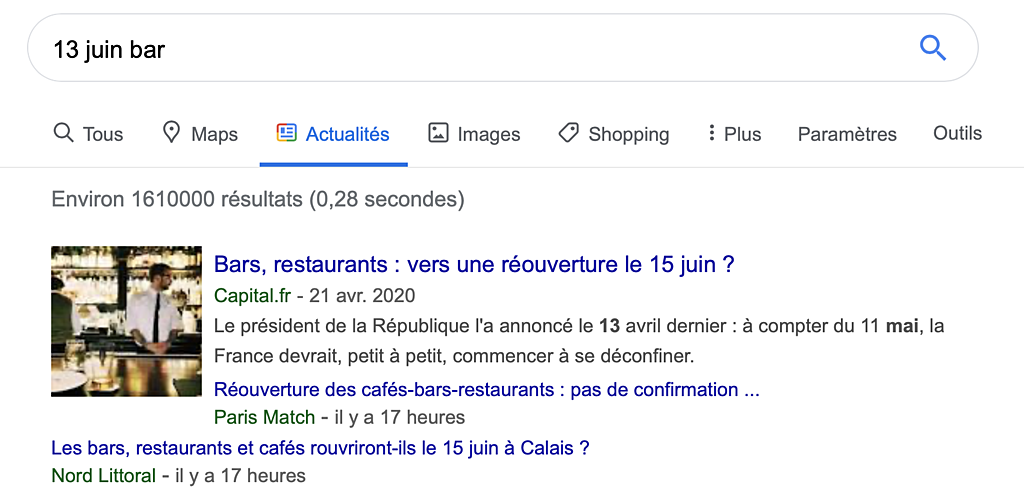Viewport: 1024px width, 490px height.
Task: Open the 'Bars, restaurants : vers une réouverture' headline
Action: (x=475, y=265)
